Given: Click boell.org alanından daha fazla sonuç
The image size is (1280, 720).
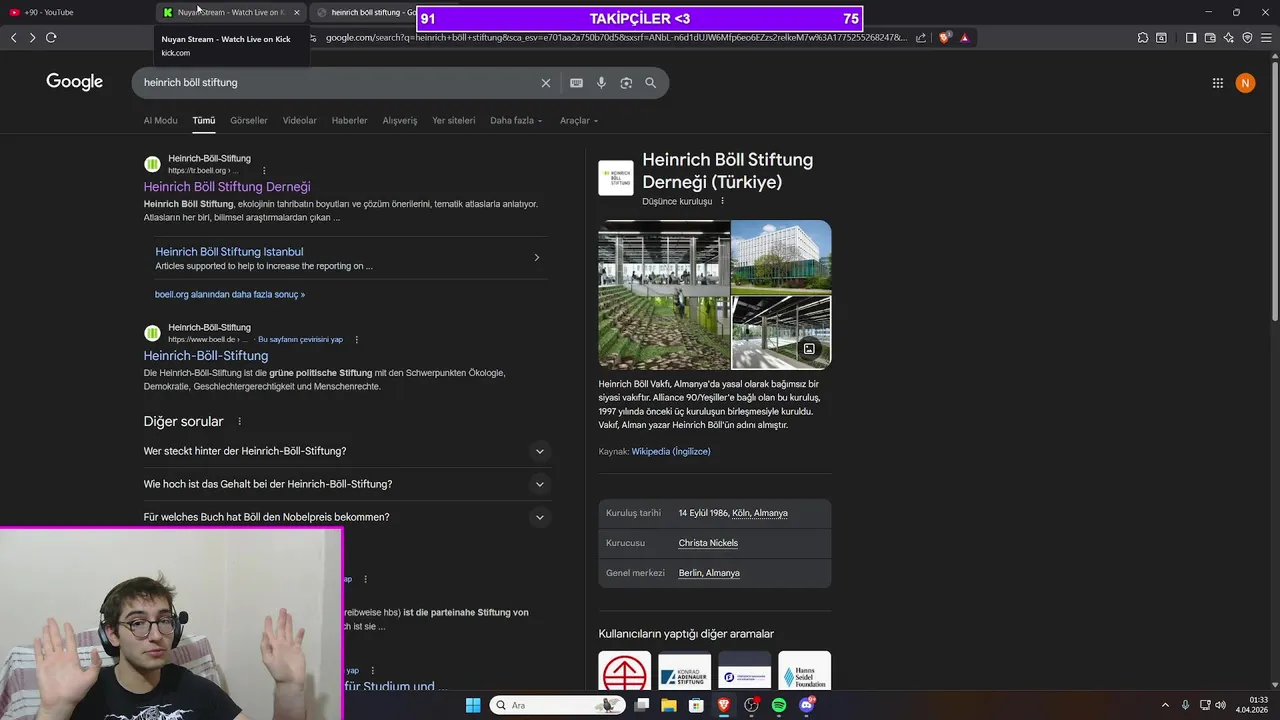Looking at the screenshot, I should 230,295.
